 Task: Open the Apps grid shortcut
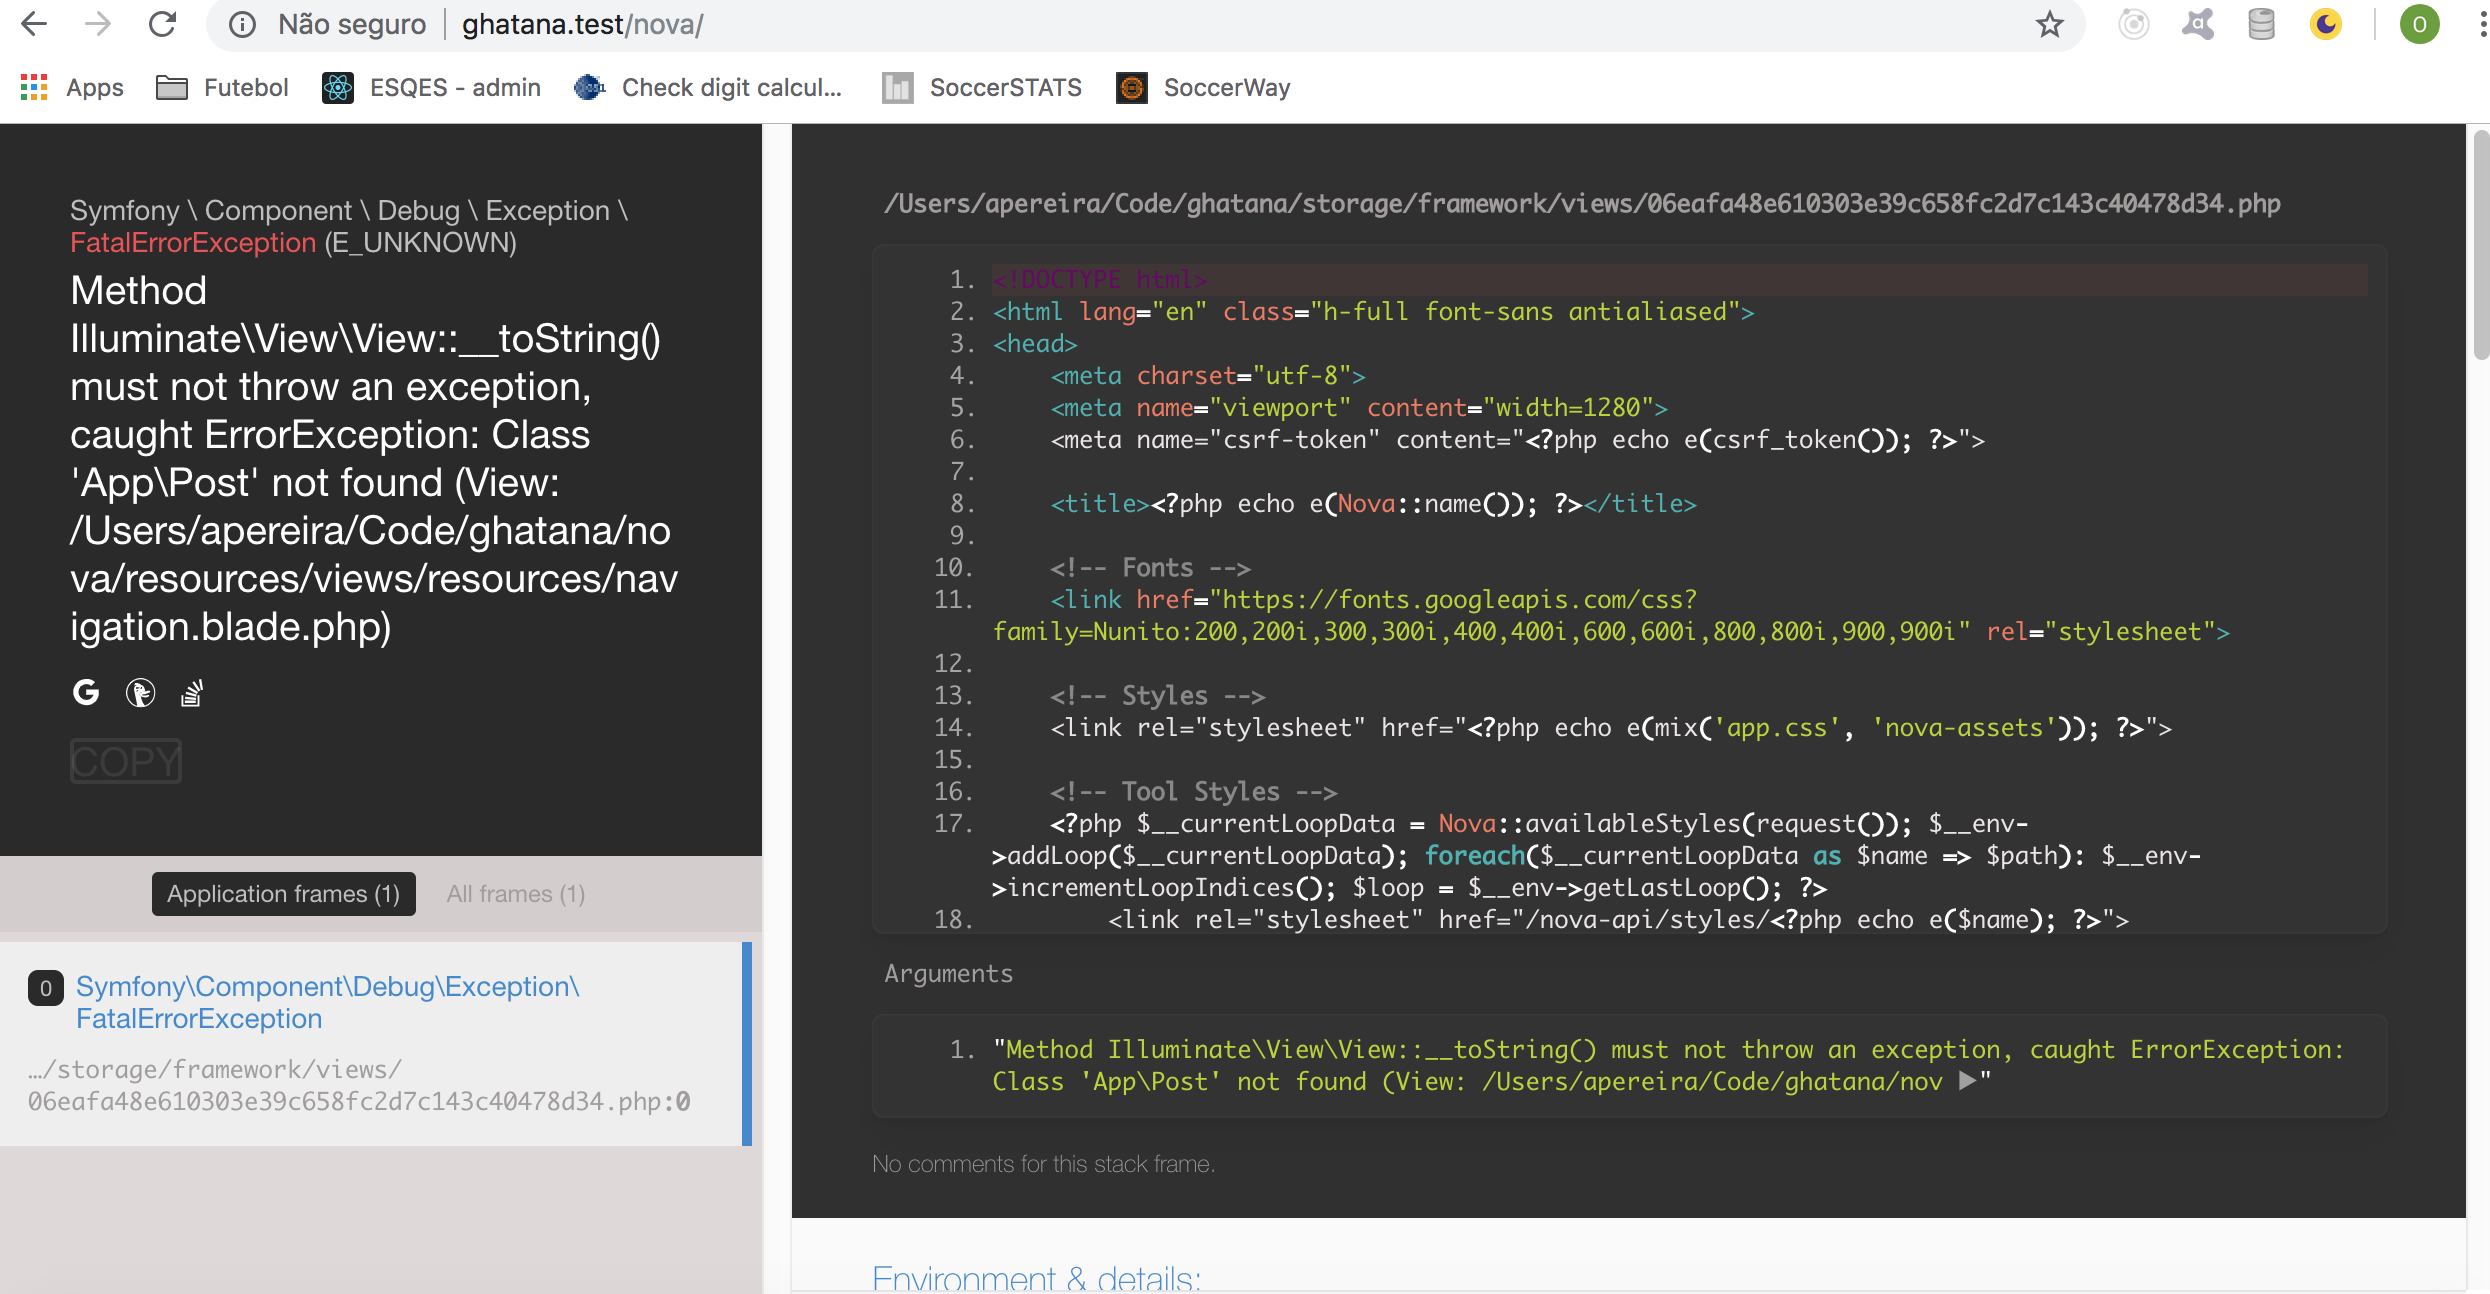[72, 88]
